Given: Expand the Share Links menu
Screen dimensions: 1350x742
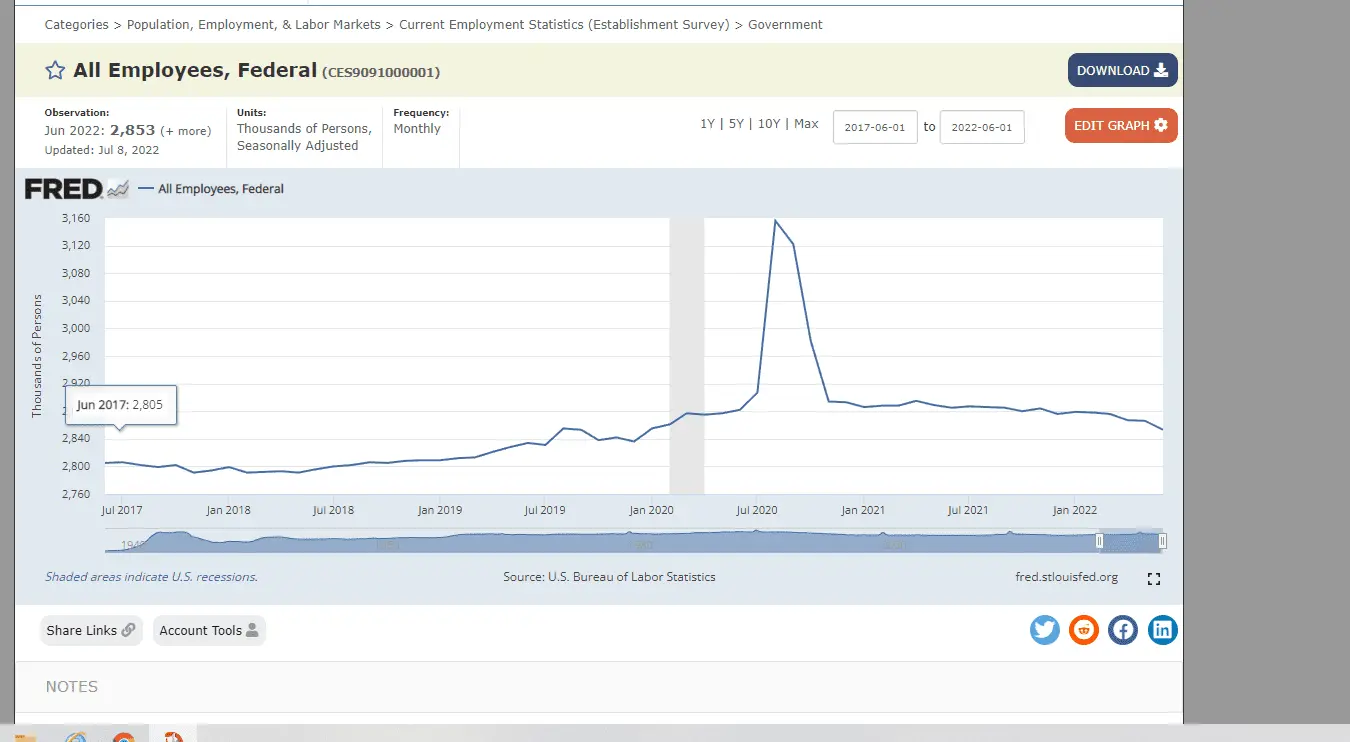Looking at the screenshot, I should click(90, 631).
